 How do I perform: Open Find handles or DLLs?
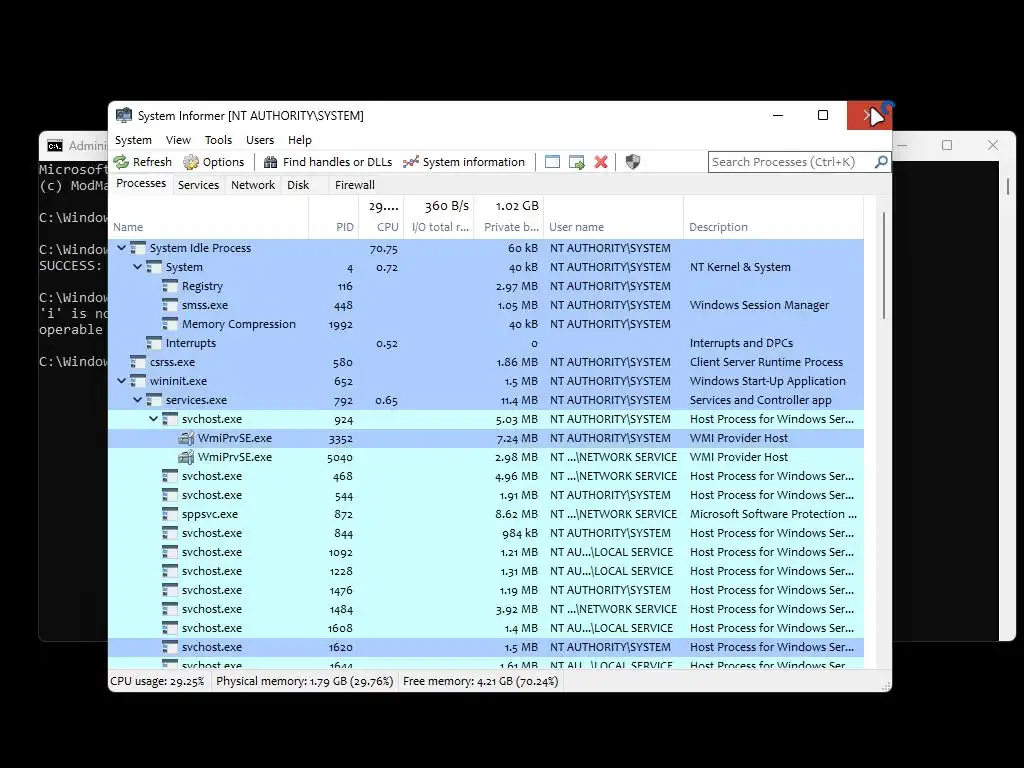pyautogui.click(x=328, y=162)
